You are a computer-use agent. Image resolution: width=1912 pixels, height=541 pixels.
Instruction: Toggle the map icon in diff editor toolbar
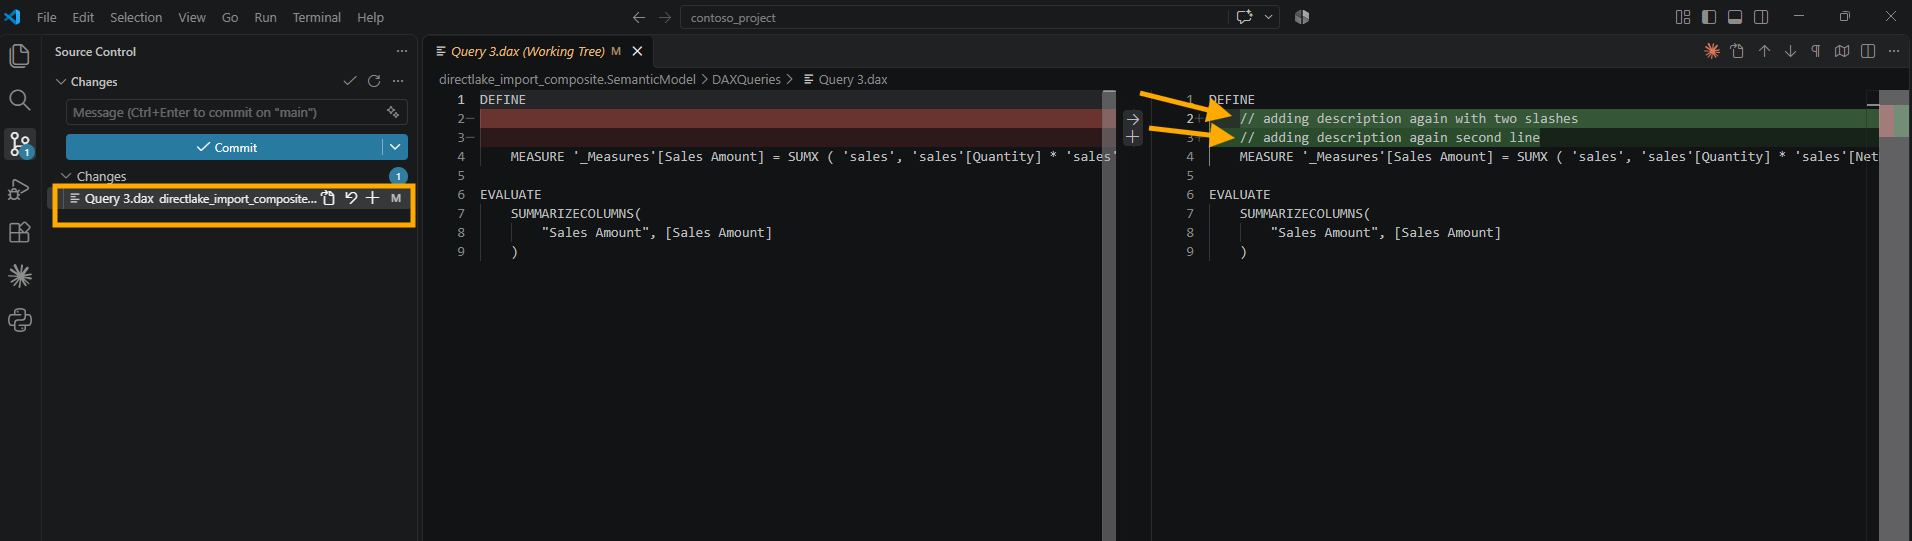1842,51
